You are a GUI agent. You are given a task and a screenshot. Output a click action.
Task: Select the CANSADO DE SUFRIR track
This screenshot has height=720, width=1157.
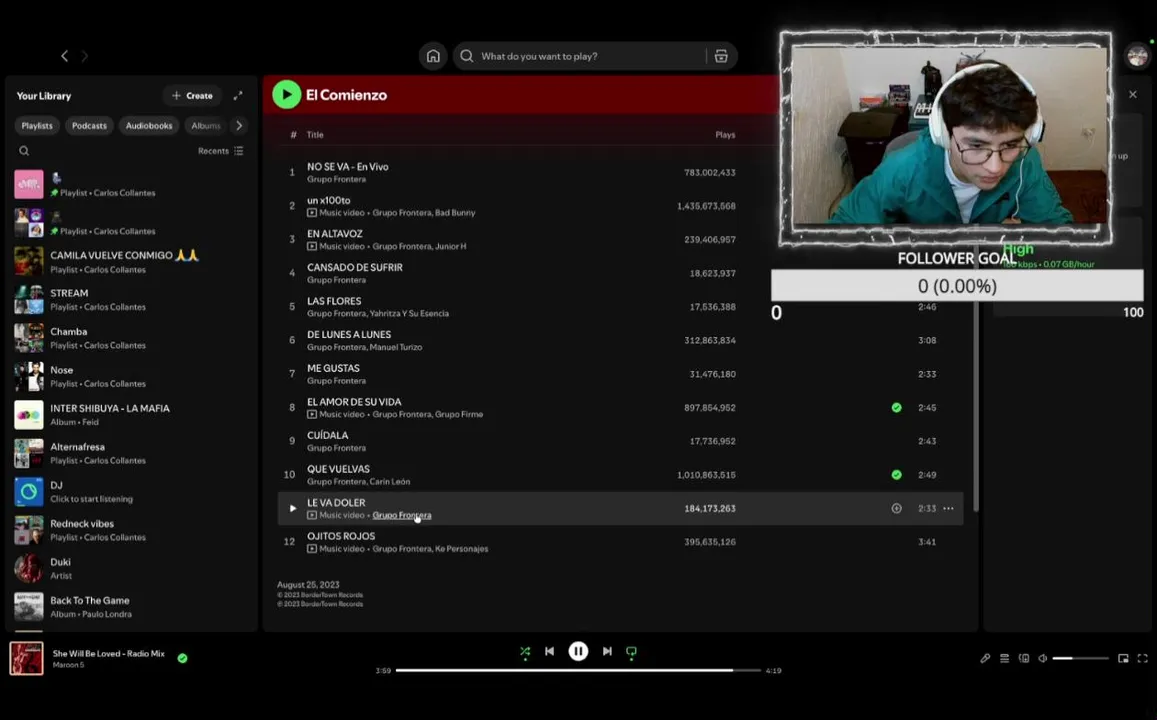coord(620,273)
